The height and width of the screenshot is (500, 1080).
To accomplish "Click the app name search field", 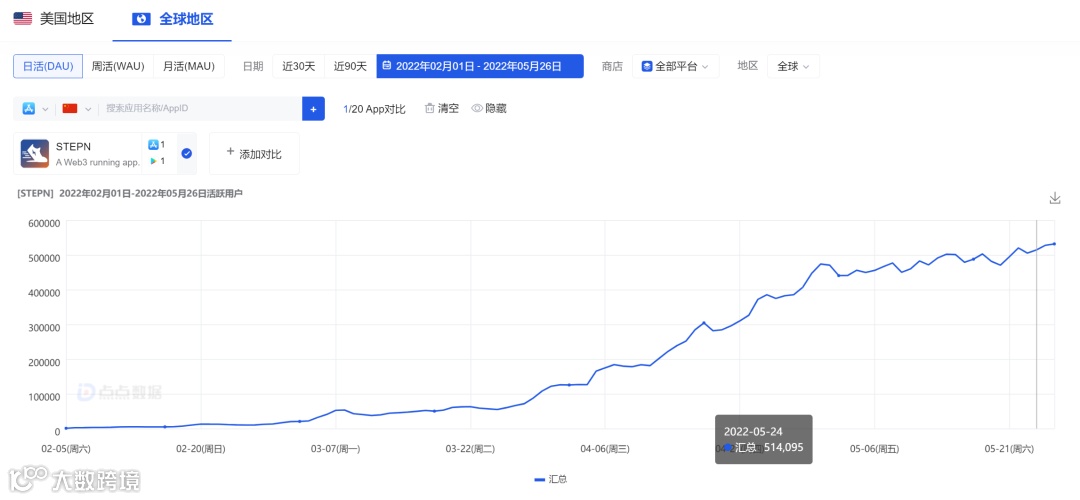I will [200, 109].
